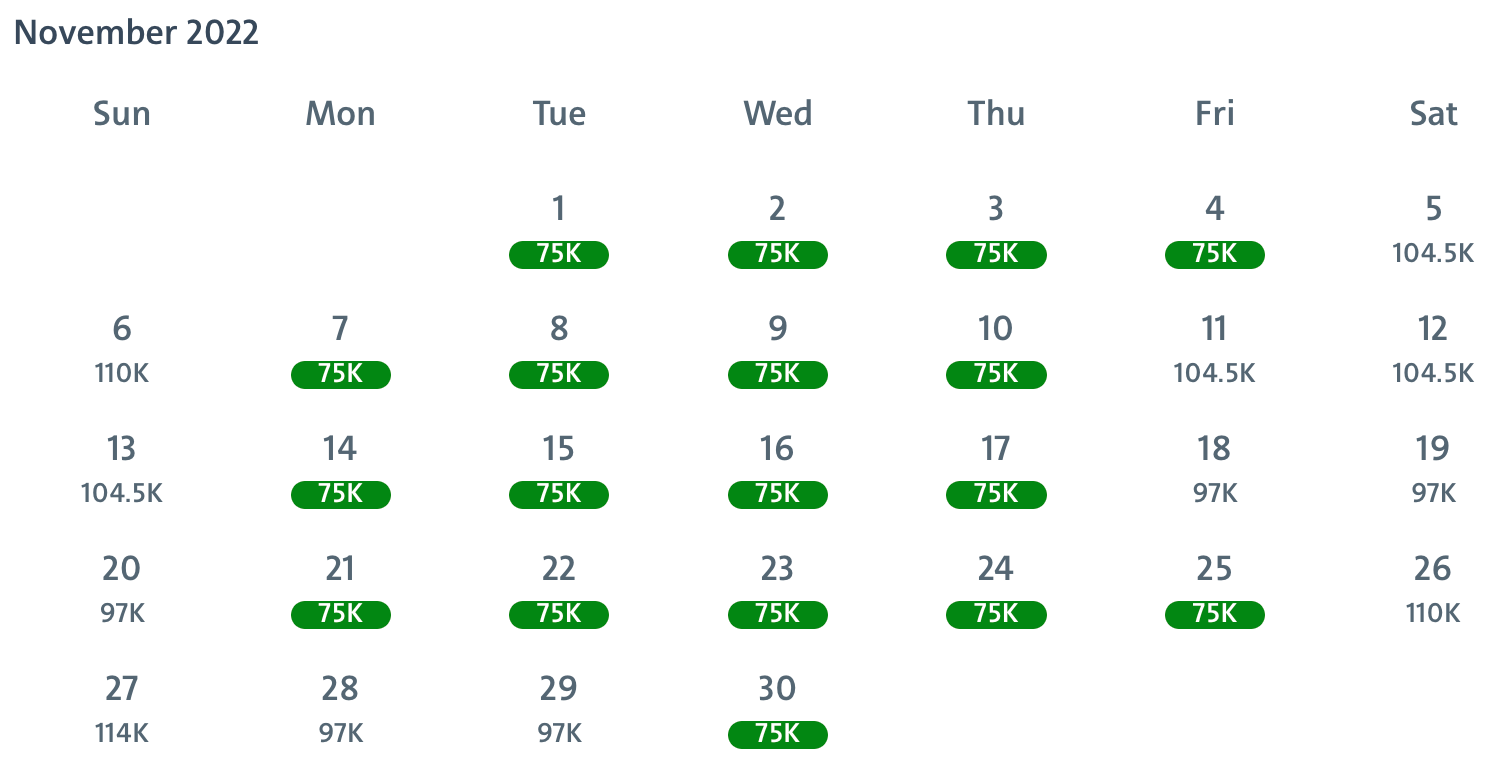This screenshot has width=1512, height=784.
Task: Select Monday November 7 75K badge
Action: 340,374
